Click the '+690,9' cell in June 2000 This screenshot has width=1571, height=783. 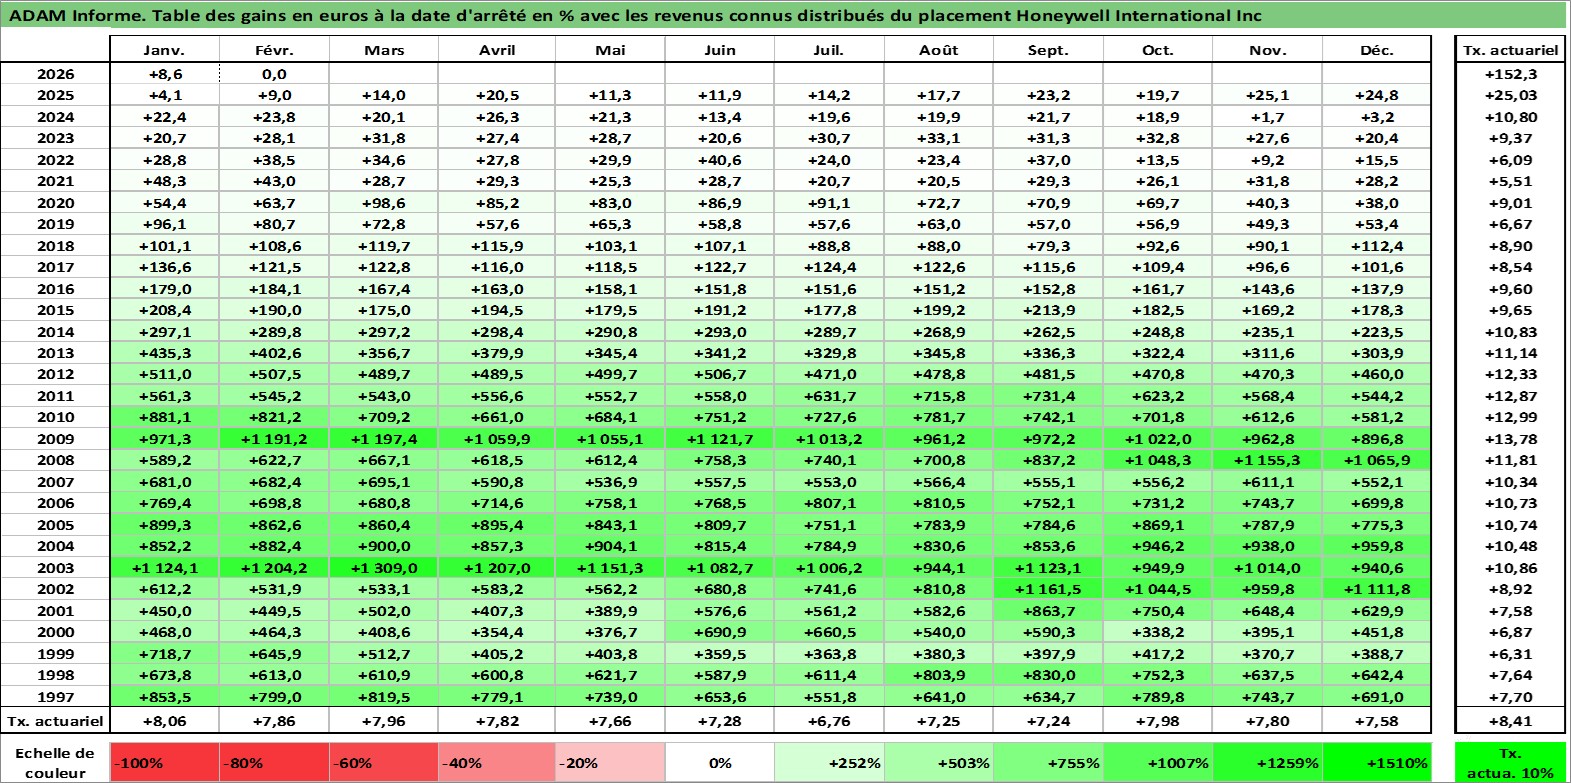click(720, 632)
